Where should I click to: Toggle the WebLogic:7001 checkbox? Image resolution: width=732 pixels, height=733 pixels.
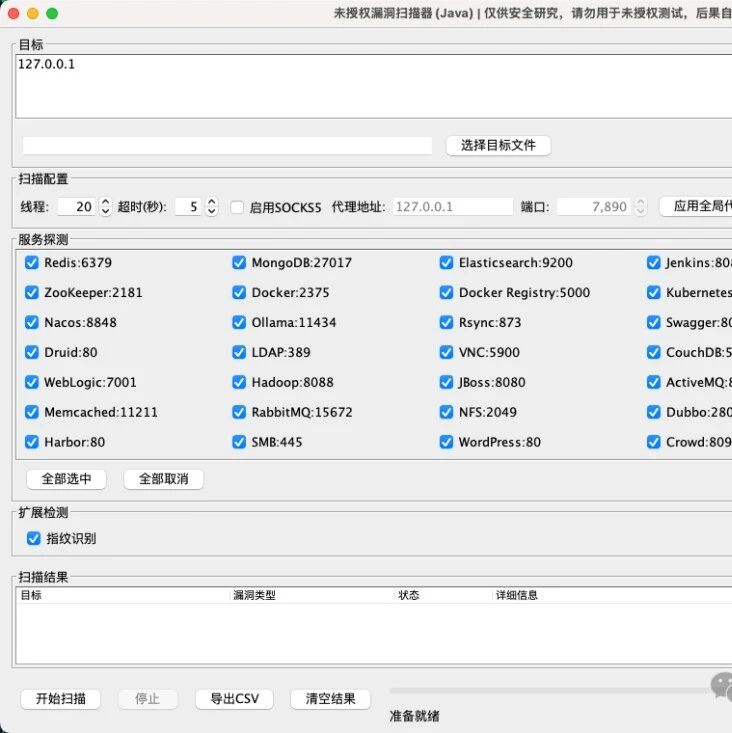31,382
